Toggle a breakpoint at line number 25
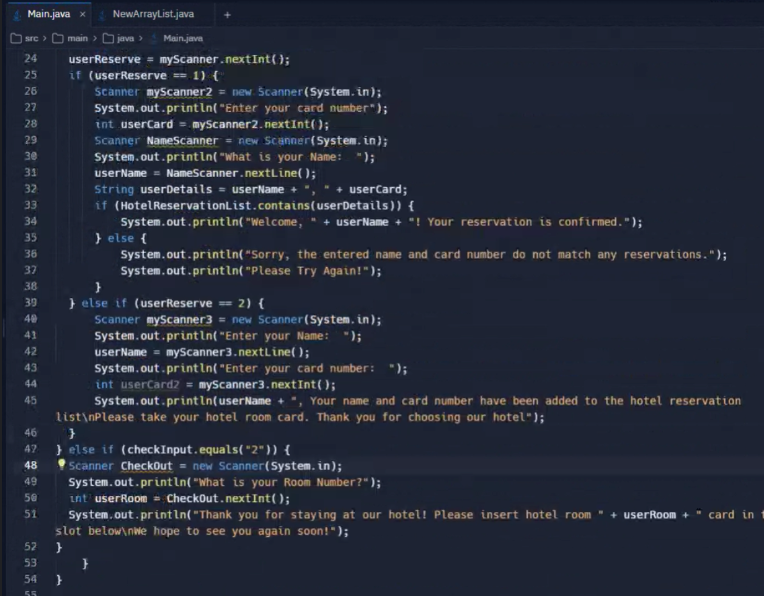The height and width of the screenshot is (596, 764). [x=30, y=75]
